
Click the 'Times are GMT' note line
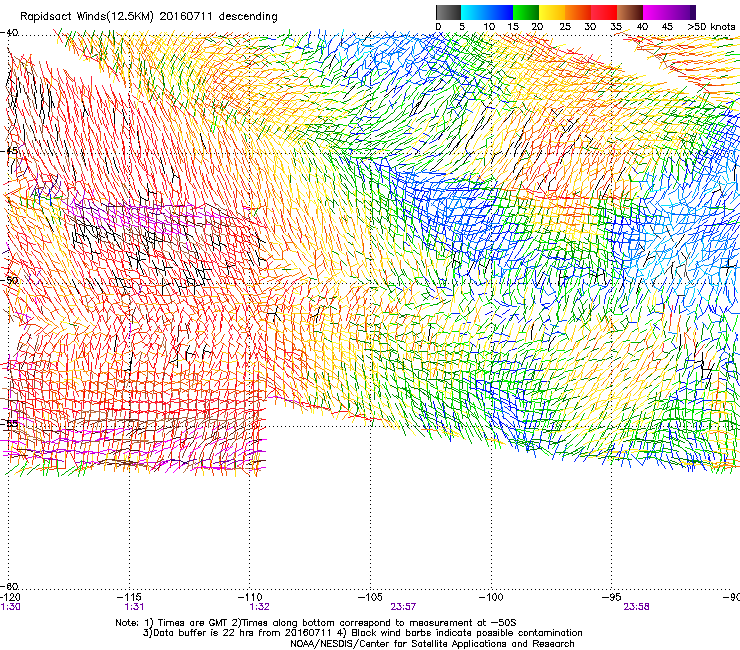pyautogui.click(x=316, y=623)
